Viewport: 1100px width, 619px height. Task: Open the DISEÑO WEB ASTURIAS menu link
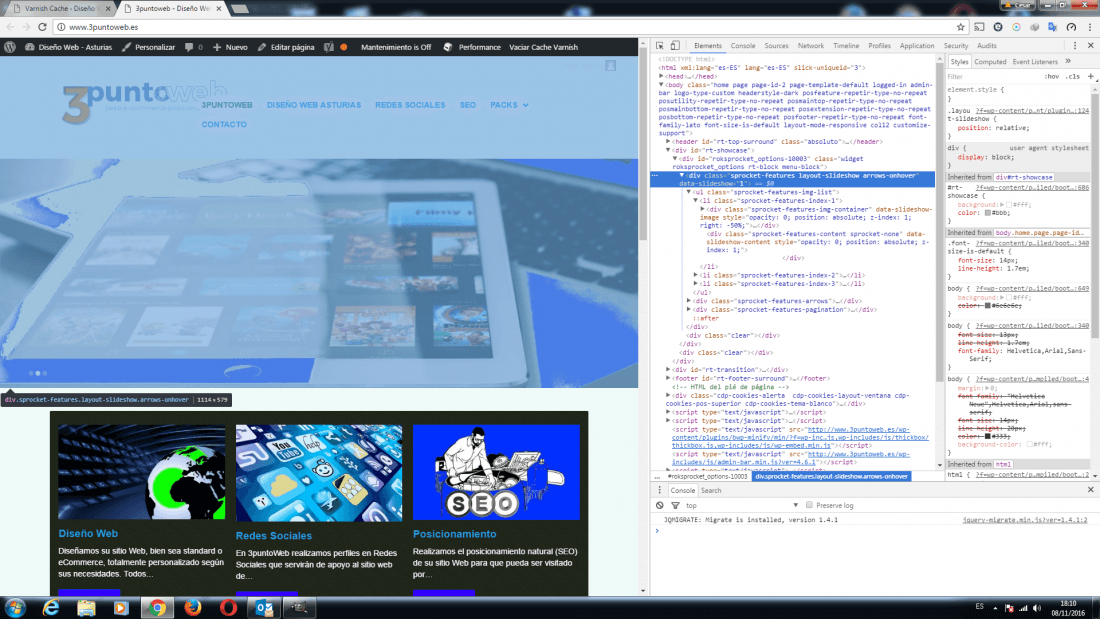314,105
